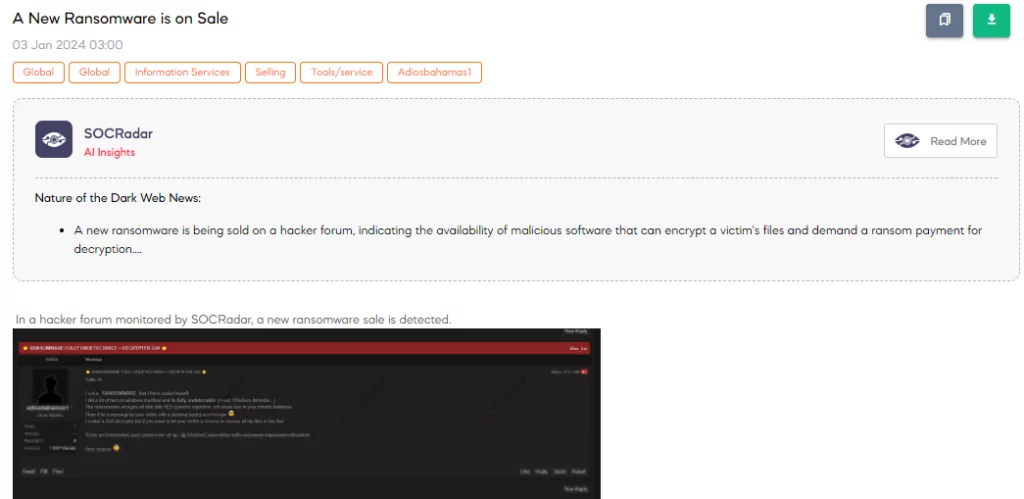Click the copy document icon button
Screen dimensions: 1024x499
pyautogui.click(x=944, y=20)
